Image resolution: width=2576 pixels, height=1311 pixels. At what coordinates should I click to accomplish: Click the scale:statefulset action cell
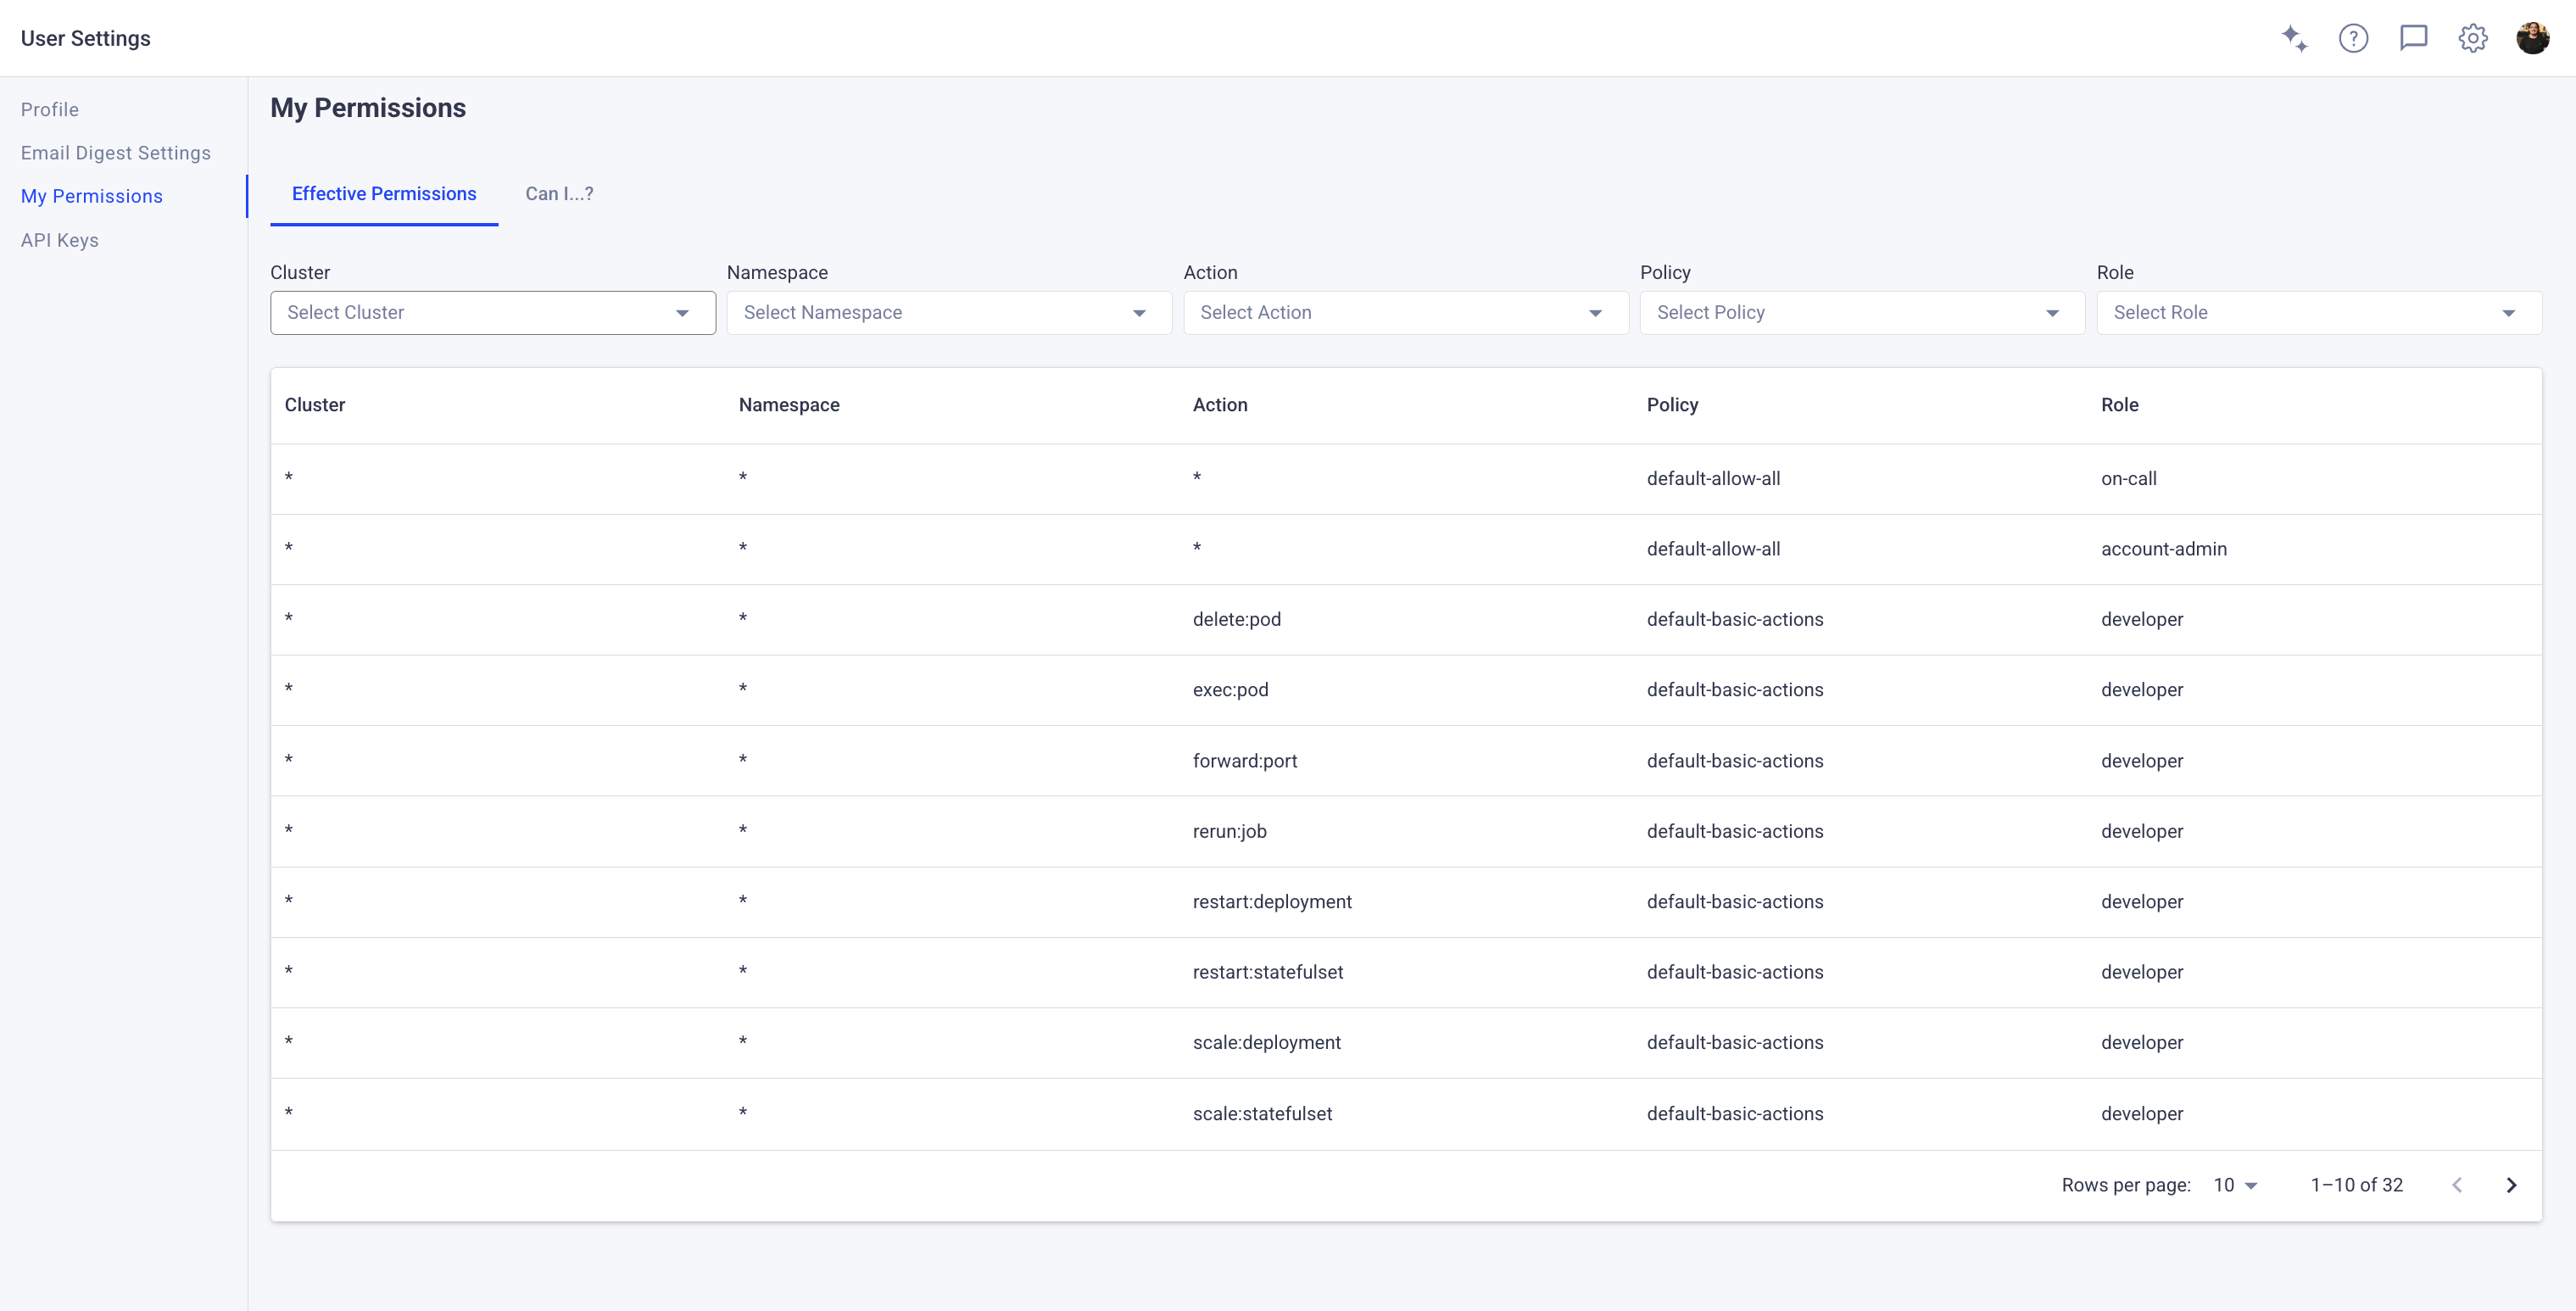point(1262,1114)
